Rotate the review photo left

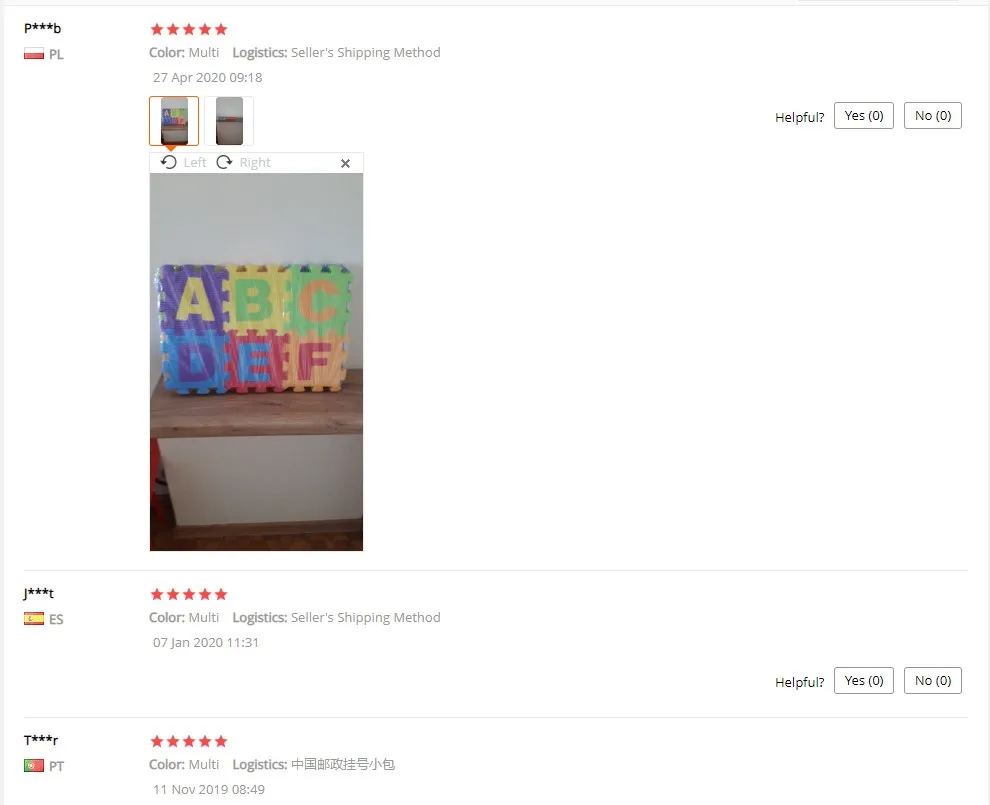click(x=184, y=162)
